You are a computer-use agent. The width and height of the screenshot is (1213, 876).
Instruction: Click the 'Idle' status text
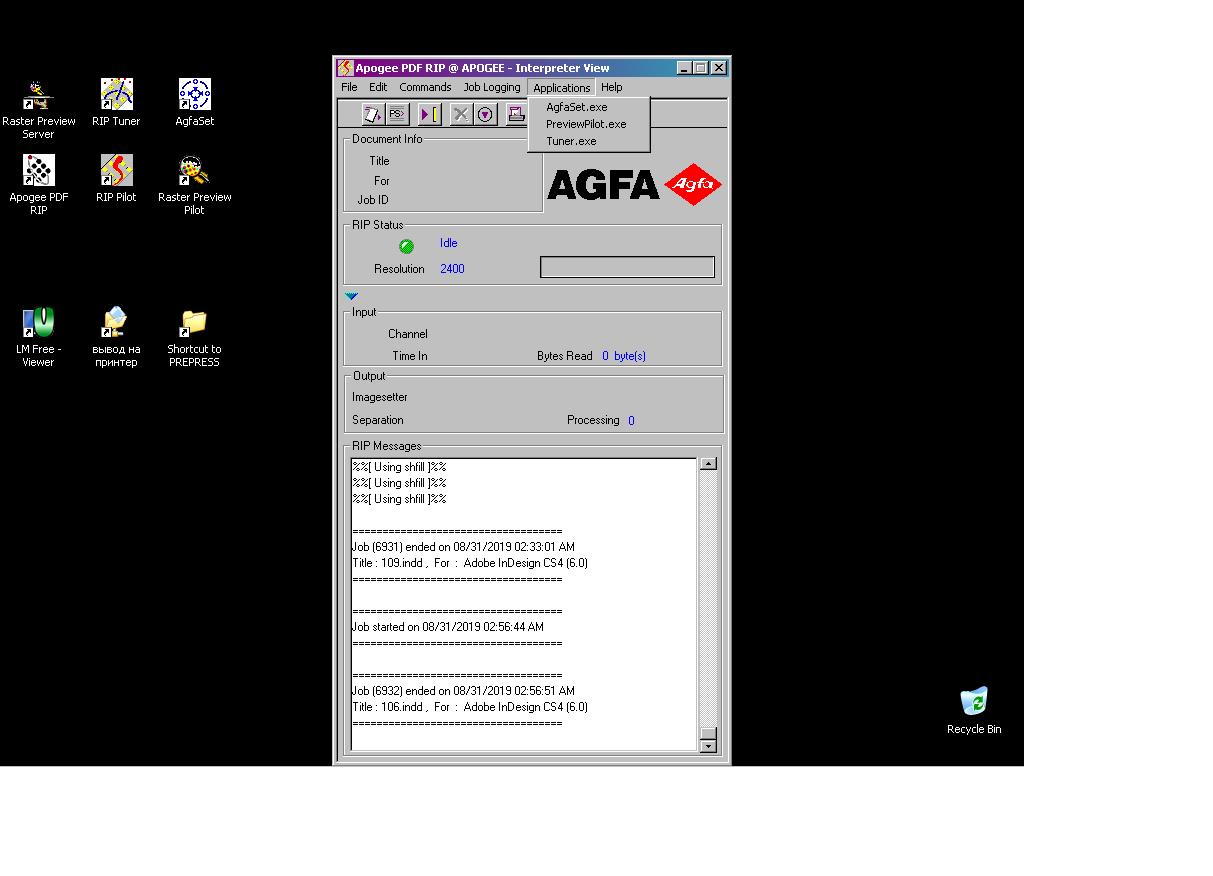[x=448, y=243]
